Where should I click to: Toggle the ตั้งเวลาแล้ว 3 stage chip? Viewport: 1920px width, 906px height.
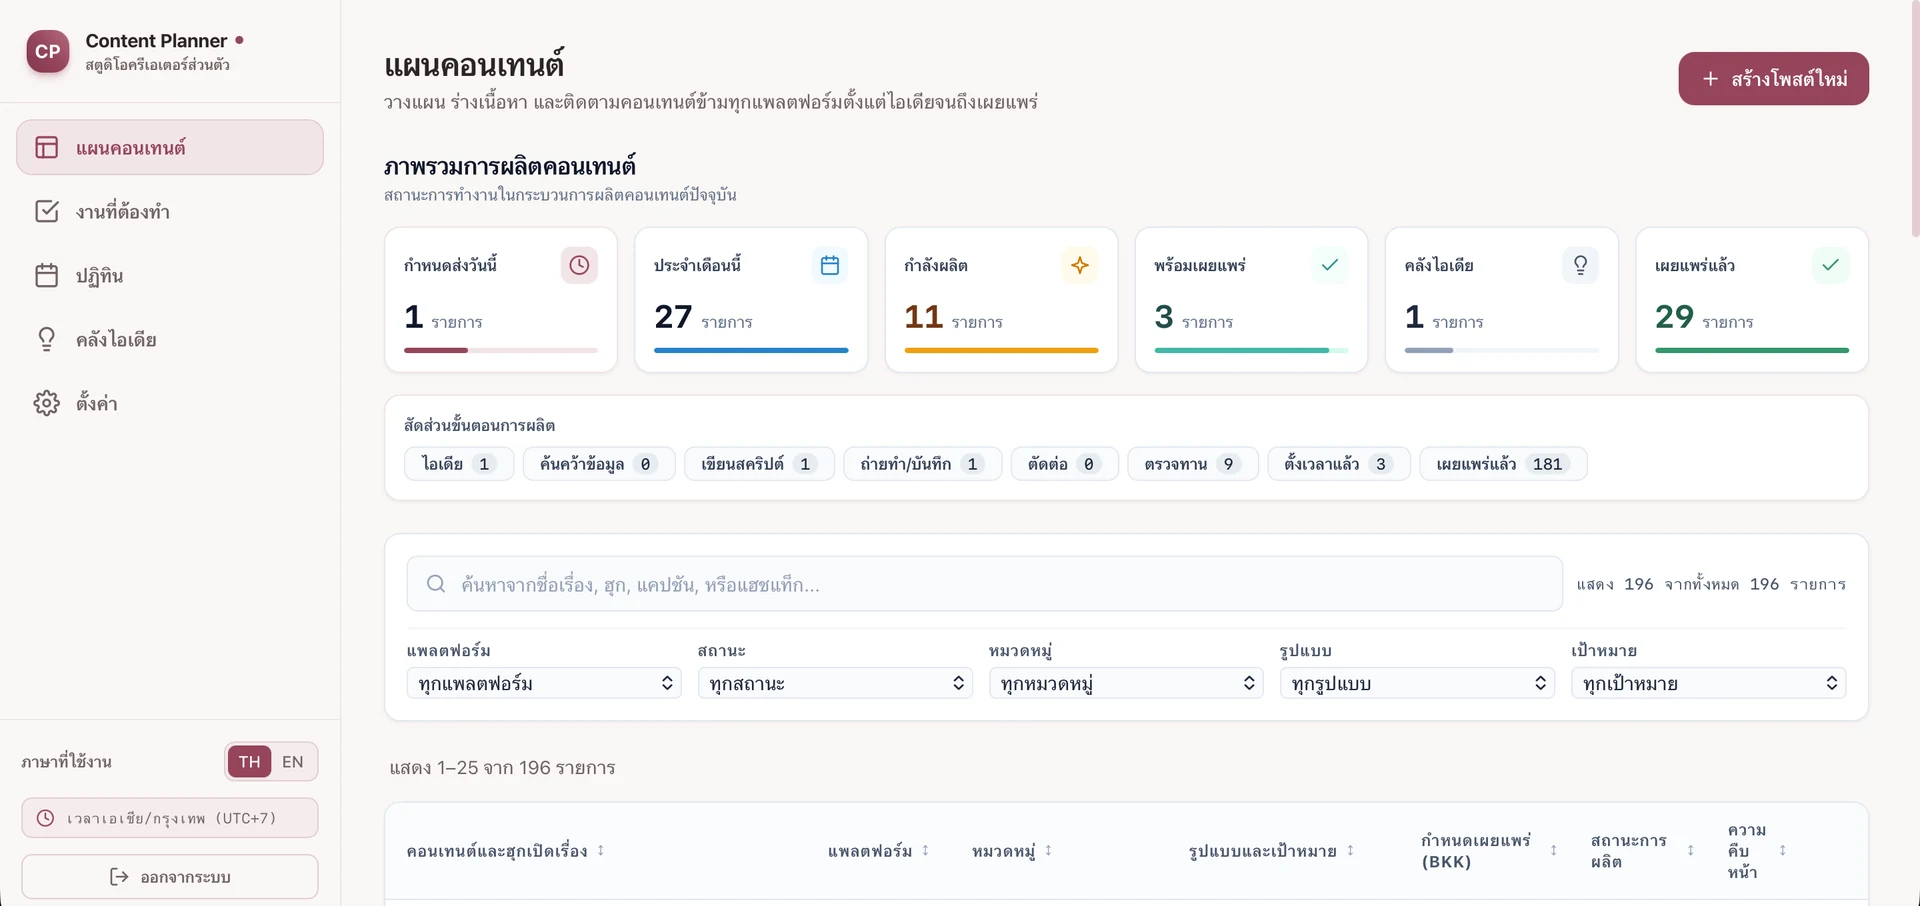click(x=1339, y=464)
